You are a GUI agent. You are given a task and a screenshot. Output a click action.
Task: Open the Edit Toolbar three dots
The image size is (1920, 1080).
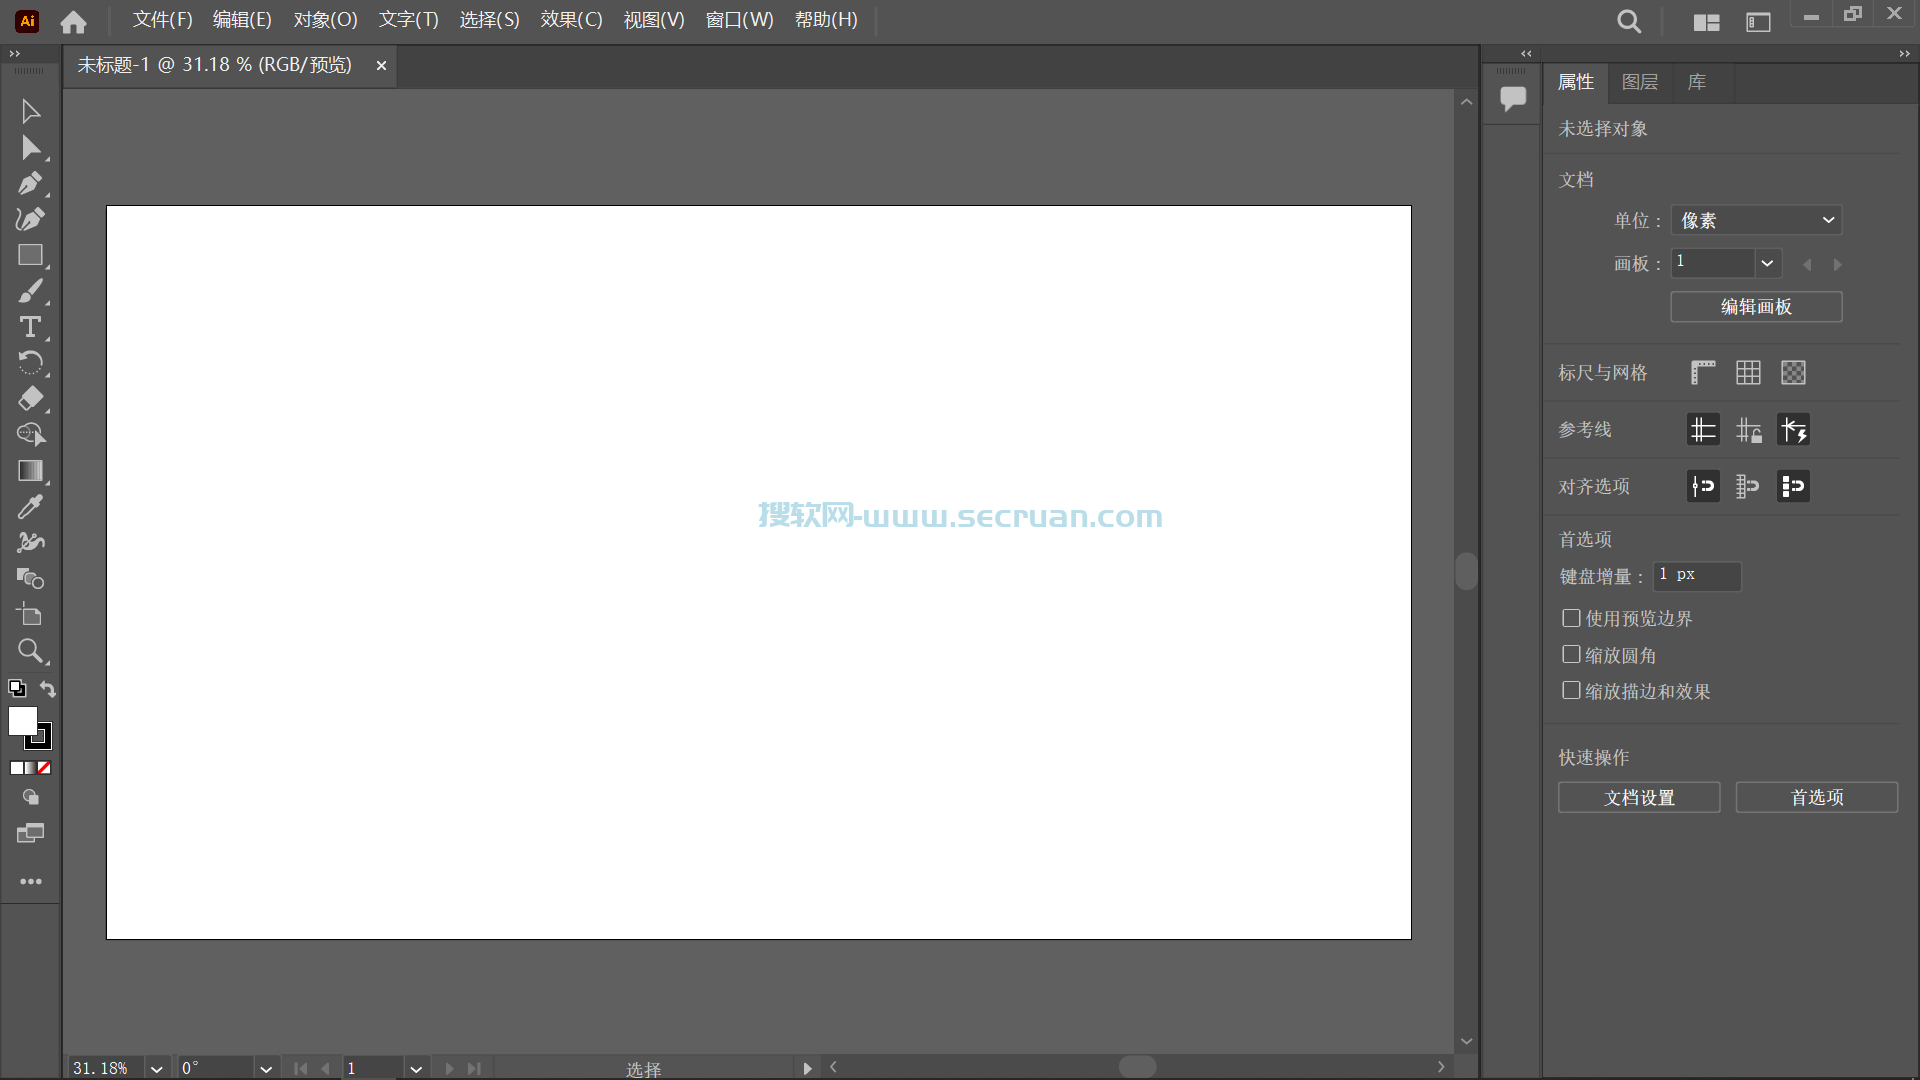pos(31,881)
